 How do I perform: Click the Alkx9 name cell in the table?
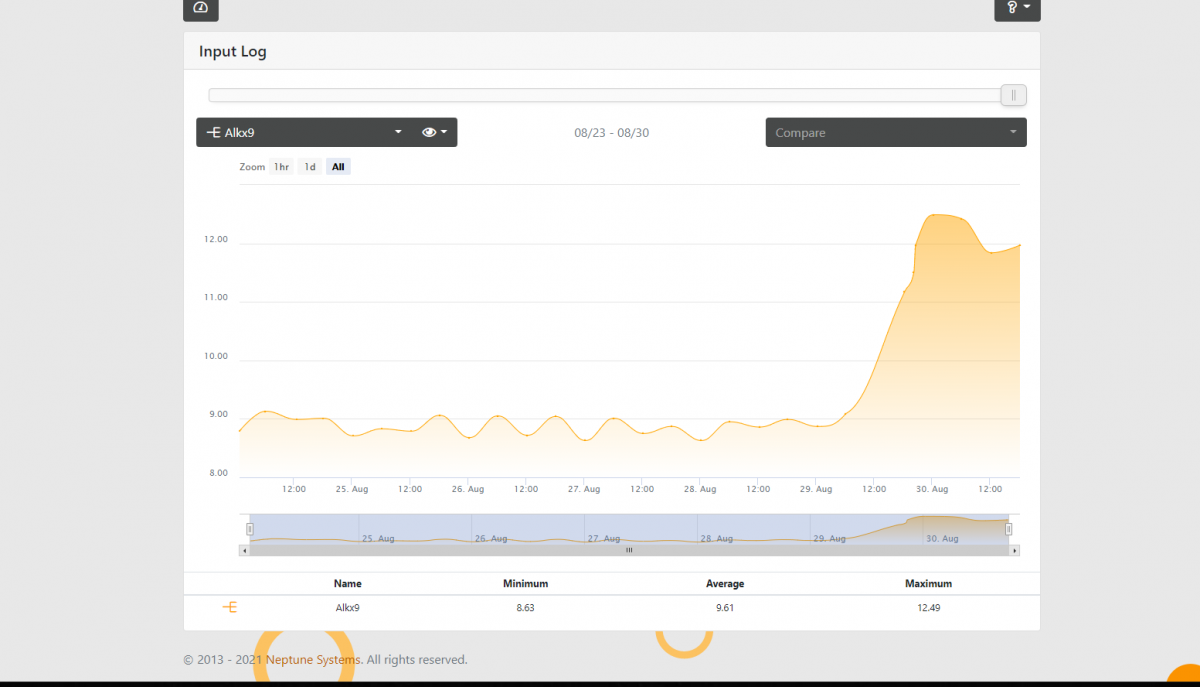(x=348, y=607)
